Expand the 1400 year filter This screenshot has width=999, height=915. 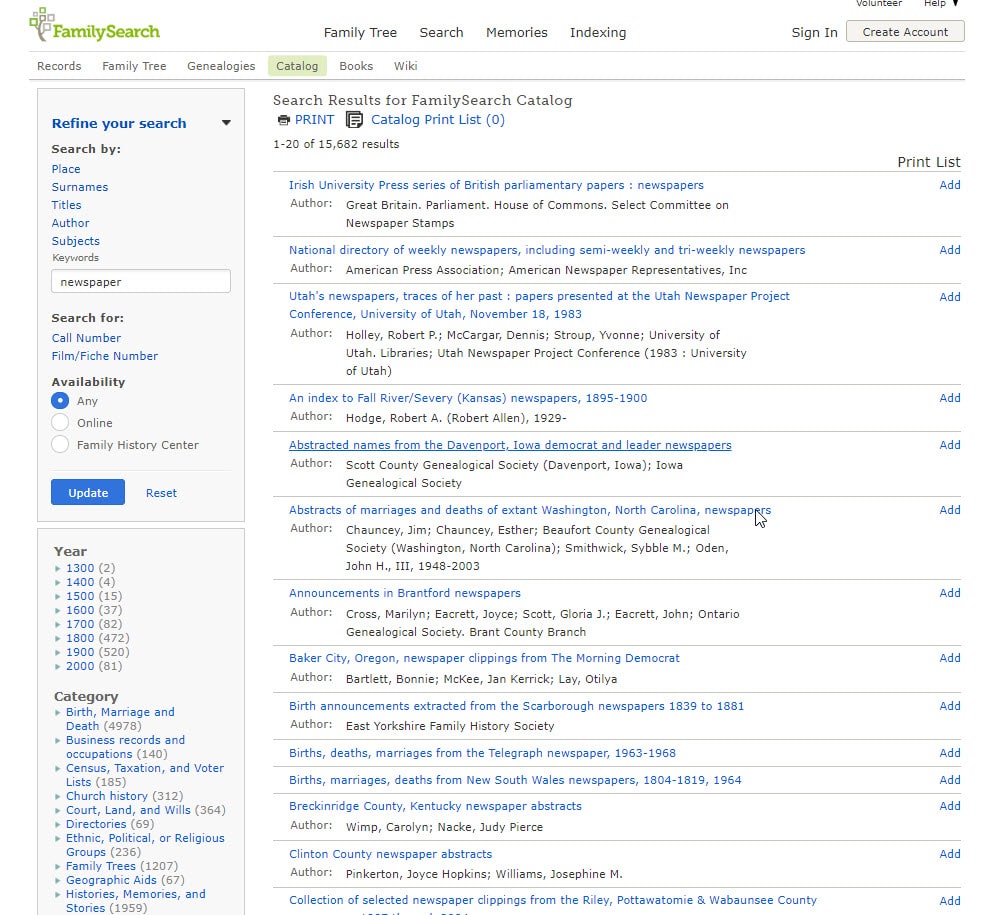point(58,582)
